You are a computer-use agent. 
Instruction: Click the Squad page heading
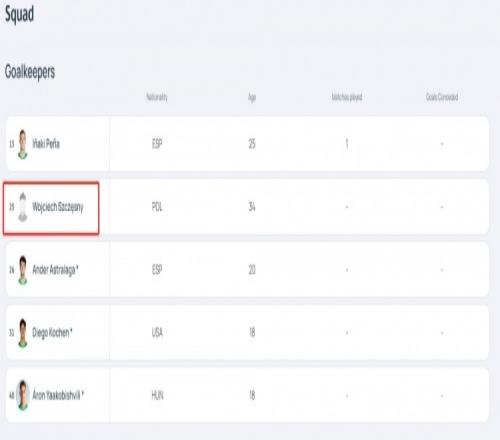tap(19, 14)
